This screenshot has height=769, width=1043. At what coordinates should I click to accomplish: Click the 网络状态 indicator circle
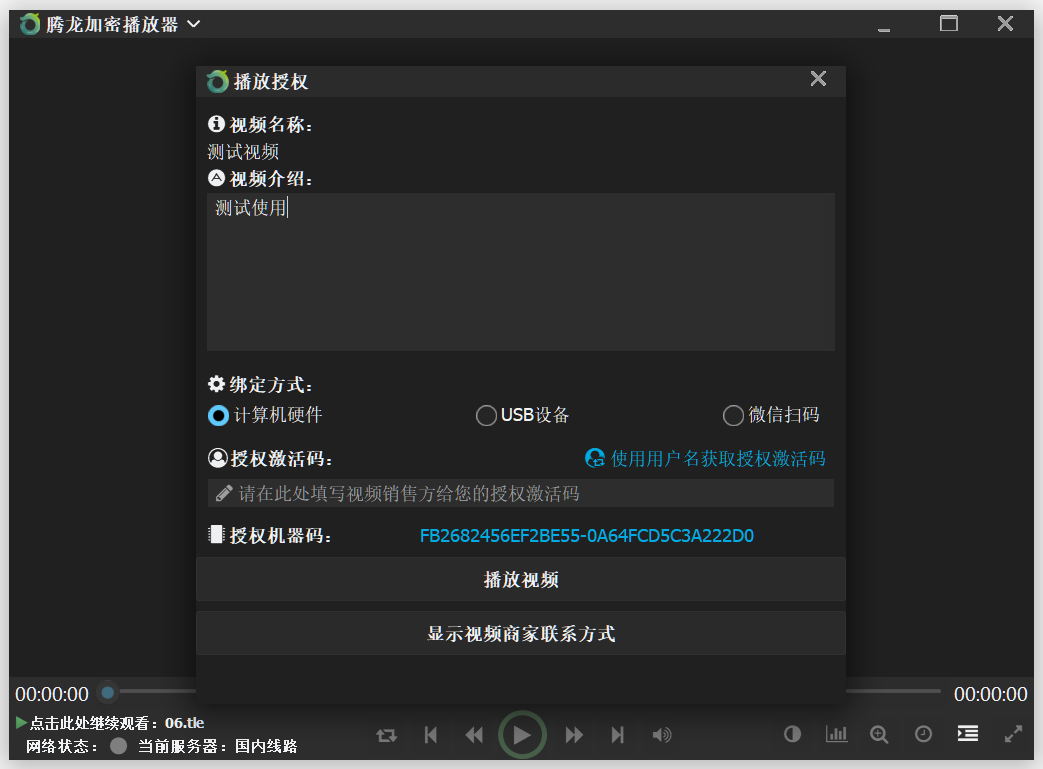point(118,746)
